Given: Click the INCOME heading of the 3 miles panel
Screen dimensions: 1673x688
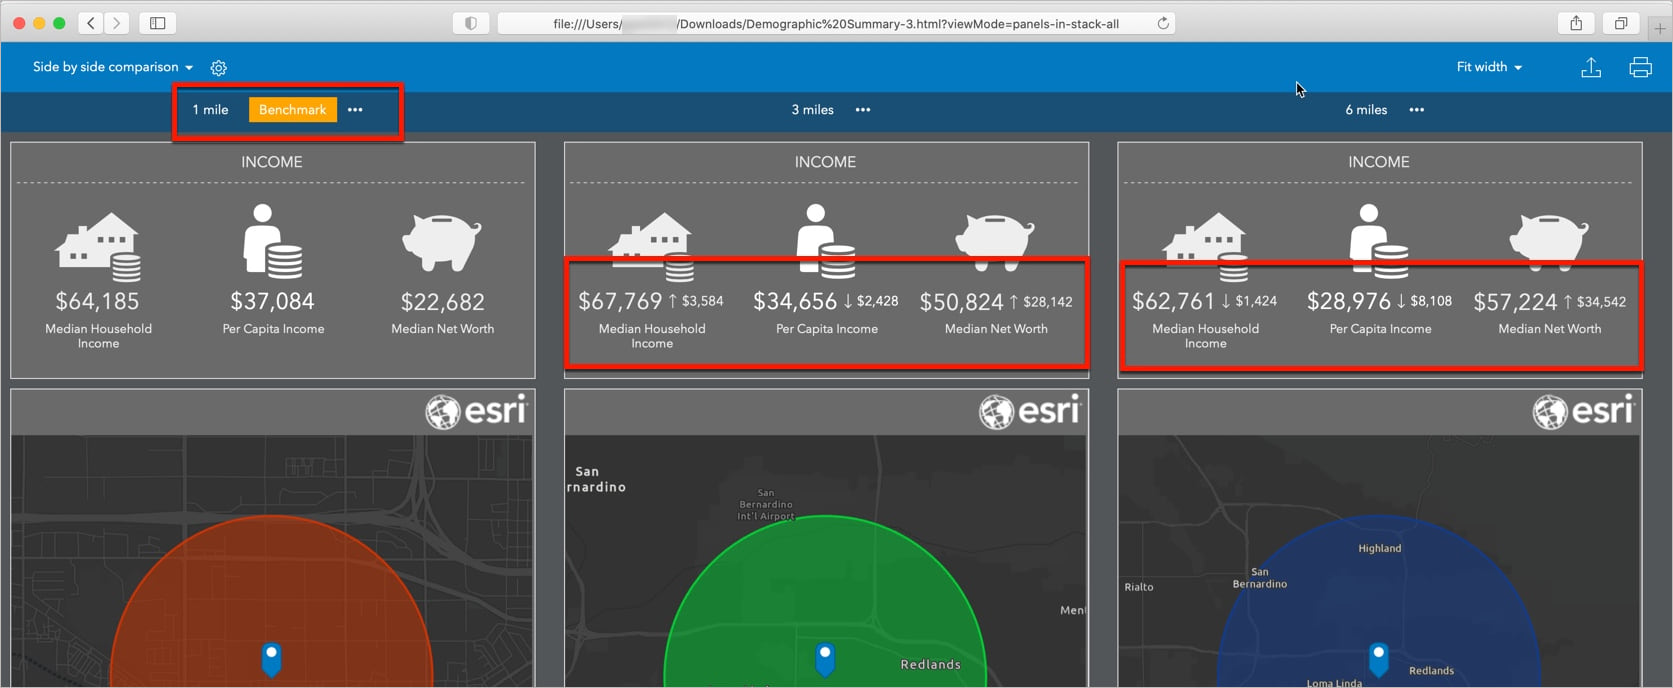Looking at the screenshot, I should 825,162.
